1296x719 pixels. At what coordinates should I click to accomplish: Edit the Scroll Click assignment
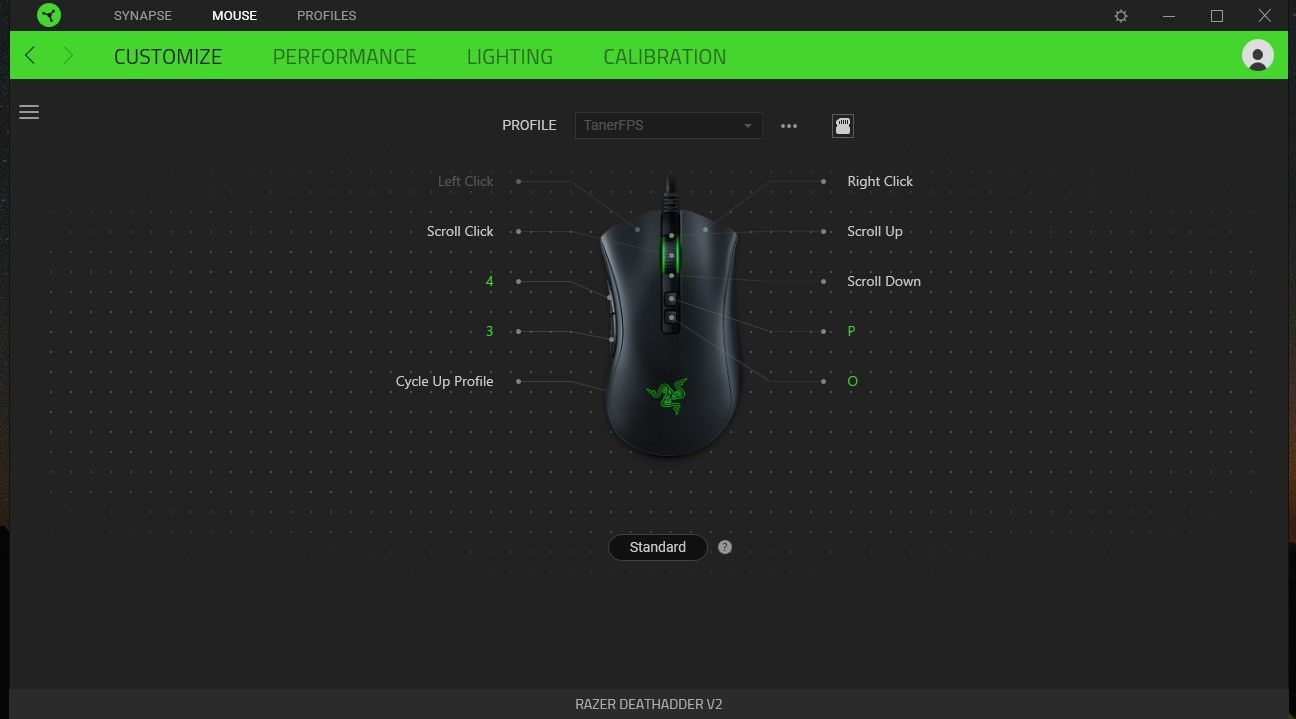coord(460,231)
